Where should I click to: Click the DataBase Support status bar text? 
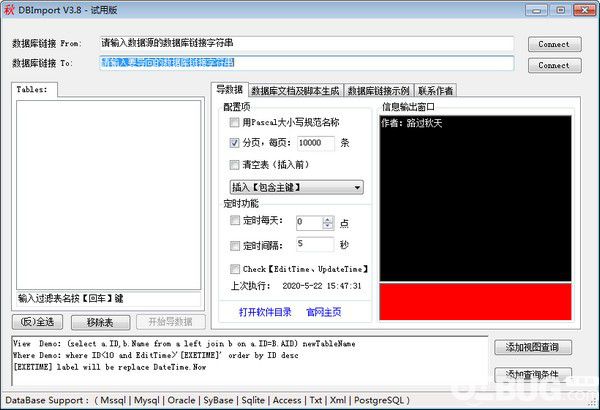[x=207, y=400]
